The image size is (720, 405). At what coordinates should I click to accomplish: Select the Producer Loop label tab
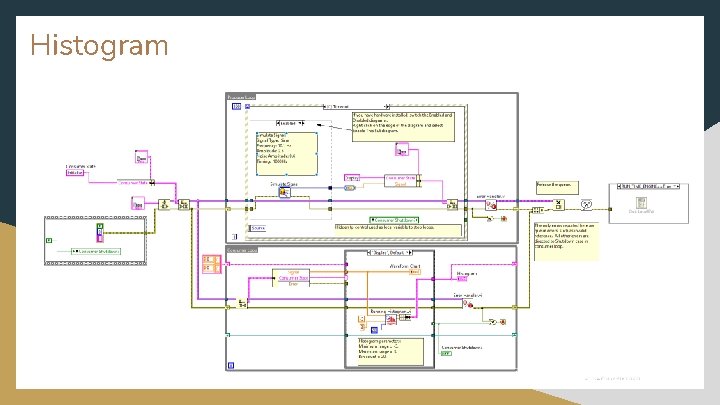pos(241,97)
